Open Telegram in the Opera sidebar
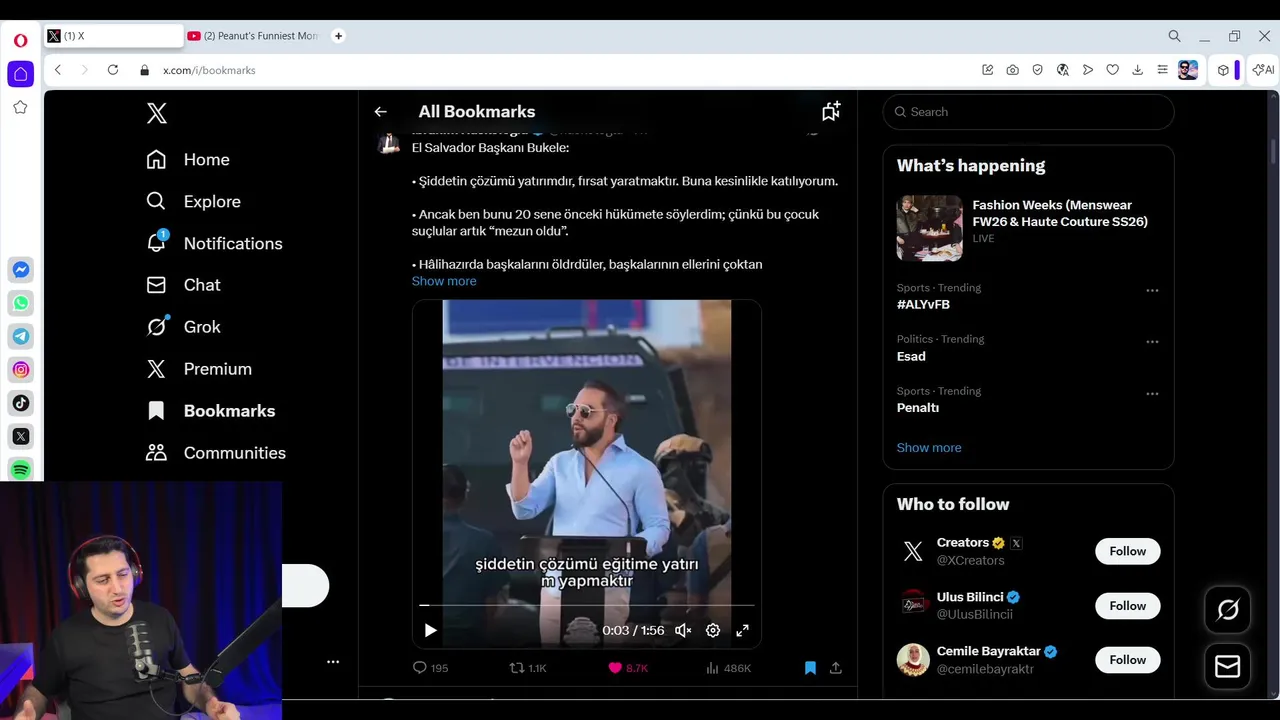 (21, 336)
